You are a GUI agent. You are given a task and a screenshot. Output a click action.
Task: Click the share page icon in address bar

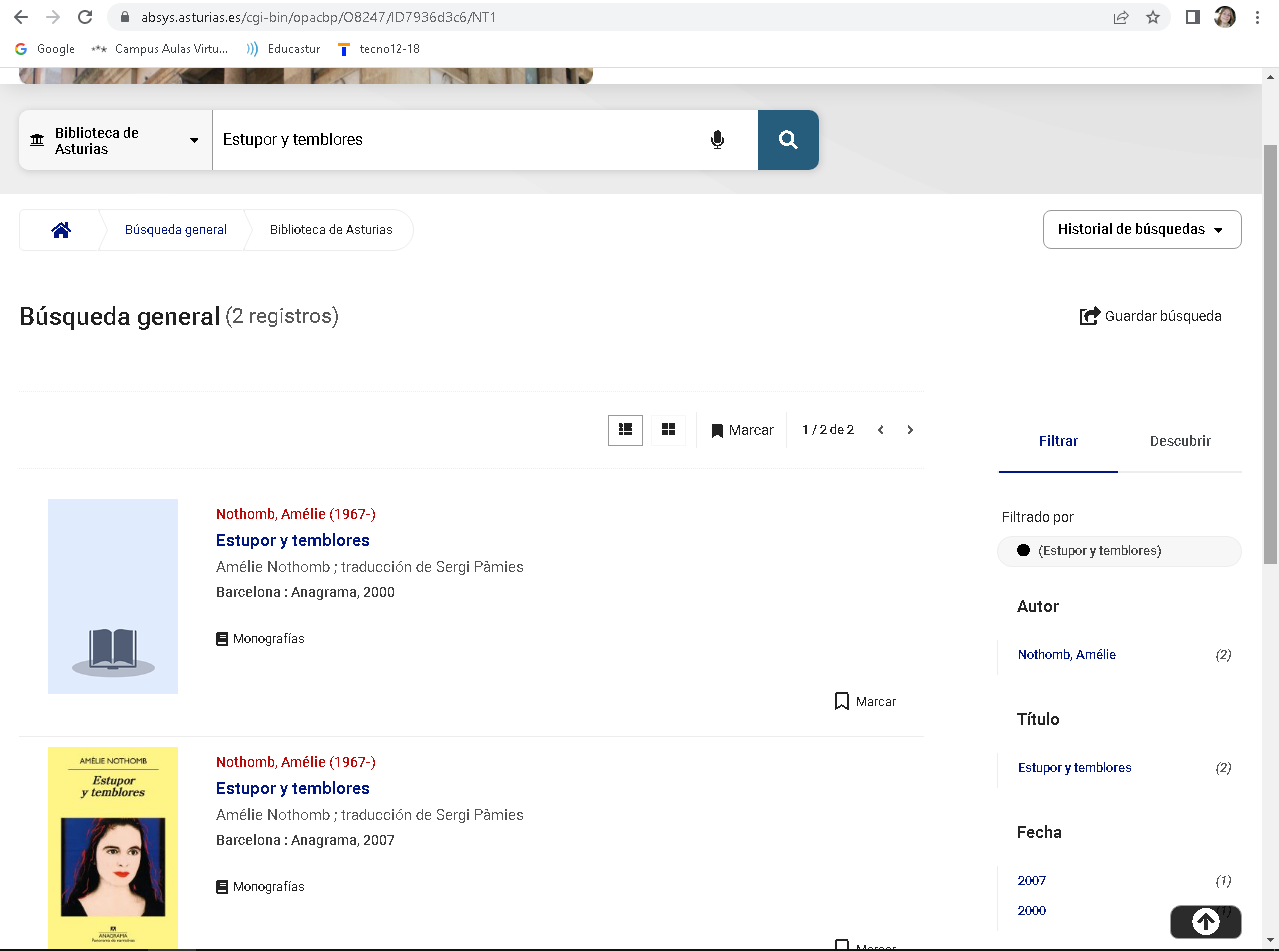click(x=1121, y=17)
